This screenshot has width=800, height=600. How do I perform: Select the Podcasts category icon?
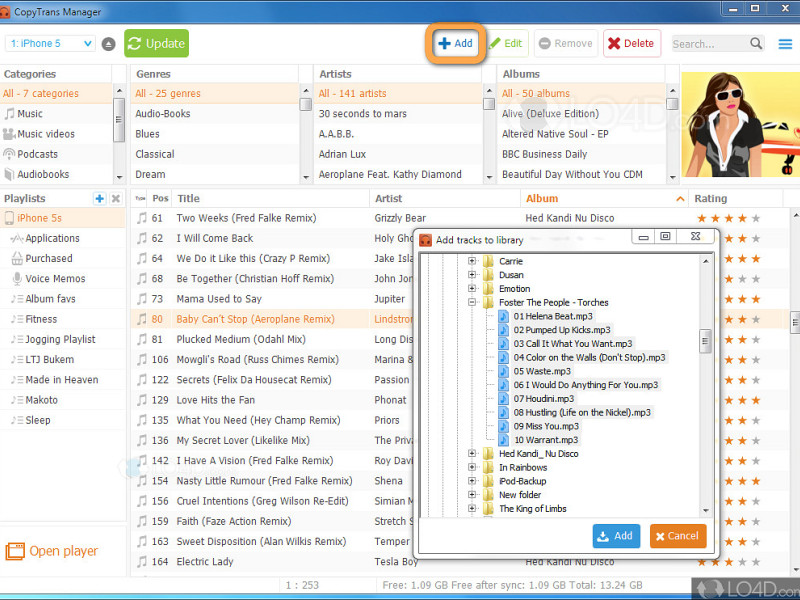(9, 154)
